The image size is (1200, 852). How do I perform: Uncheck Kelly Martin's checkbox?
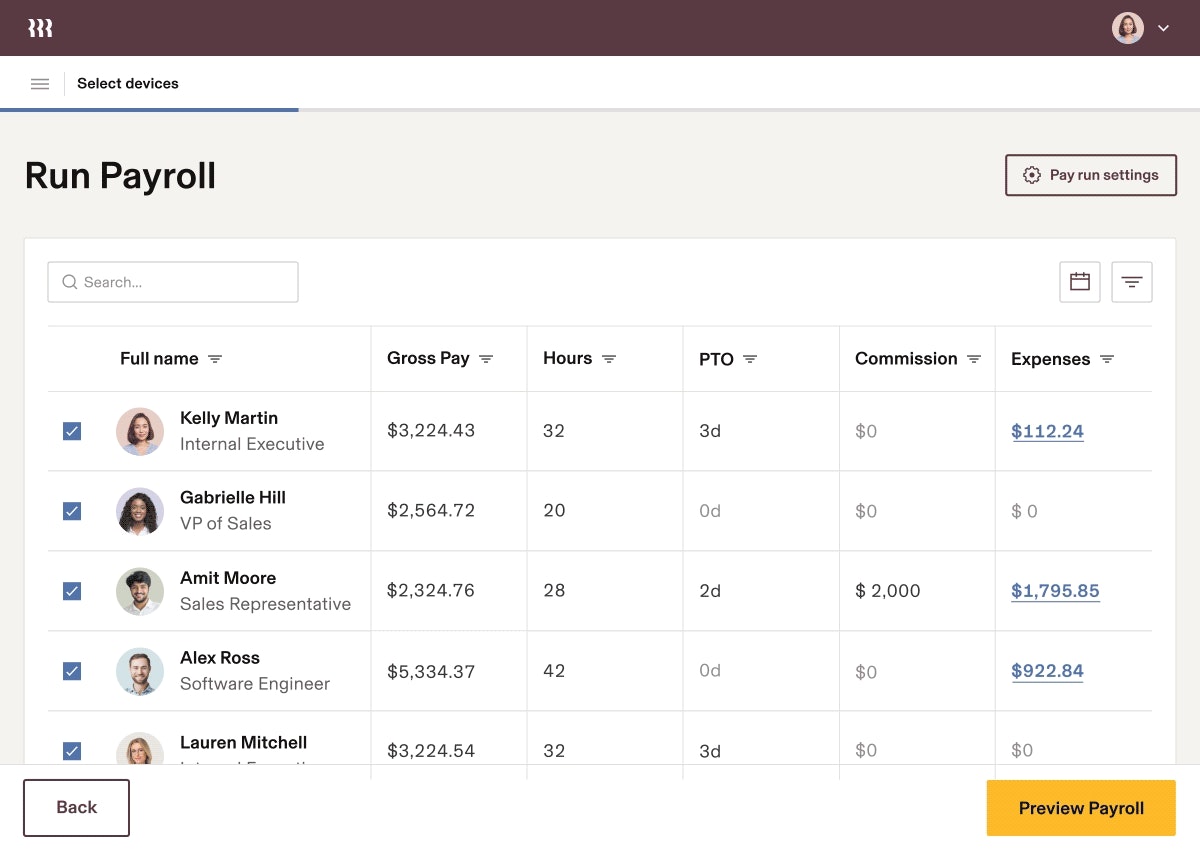click(x=72, y=431)
